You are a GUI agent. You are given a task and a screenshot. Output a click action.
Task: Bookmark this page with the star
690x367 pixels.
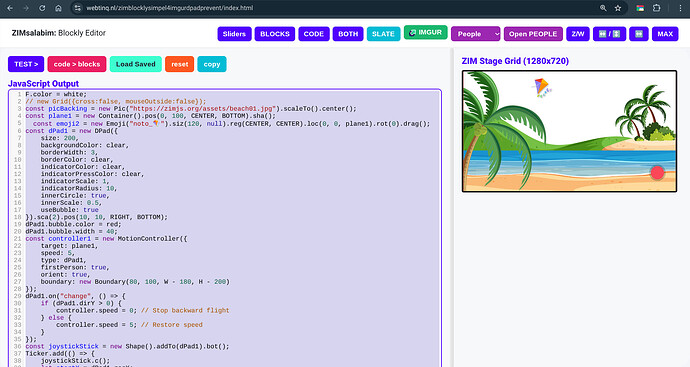[618, 8]
